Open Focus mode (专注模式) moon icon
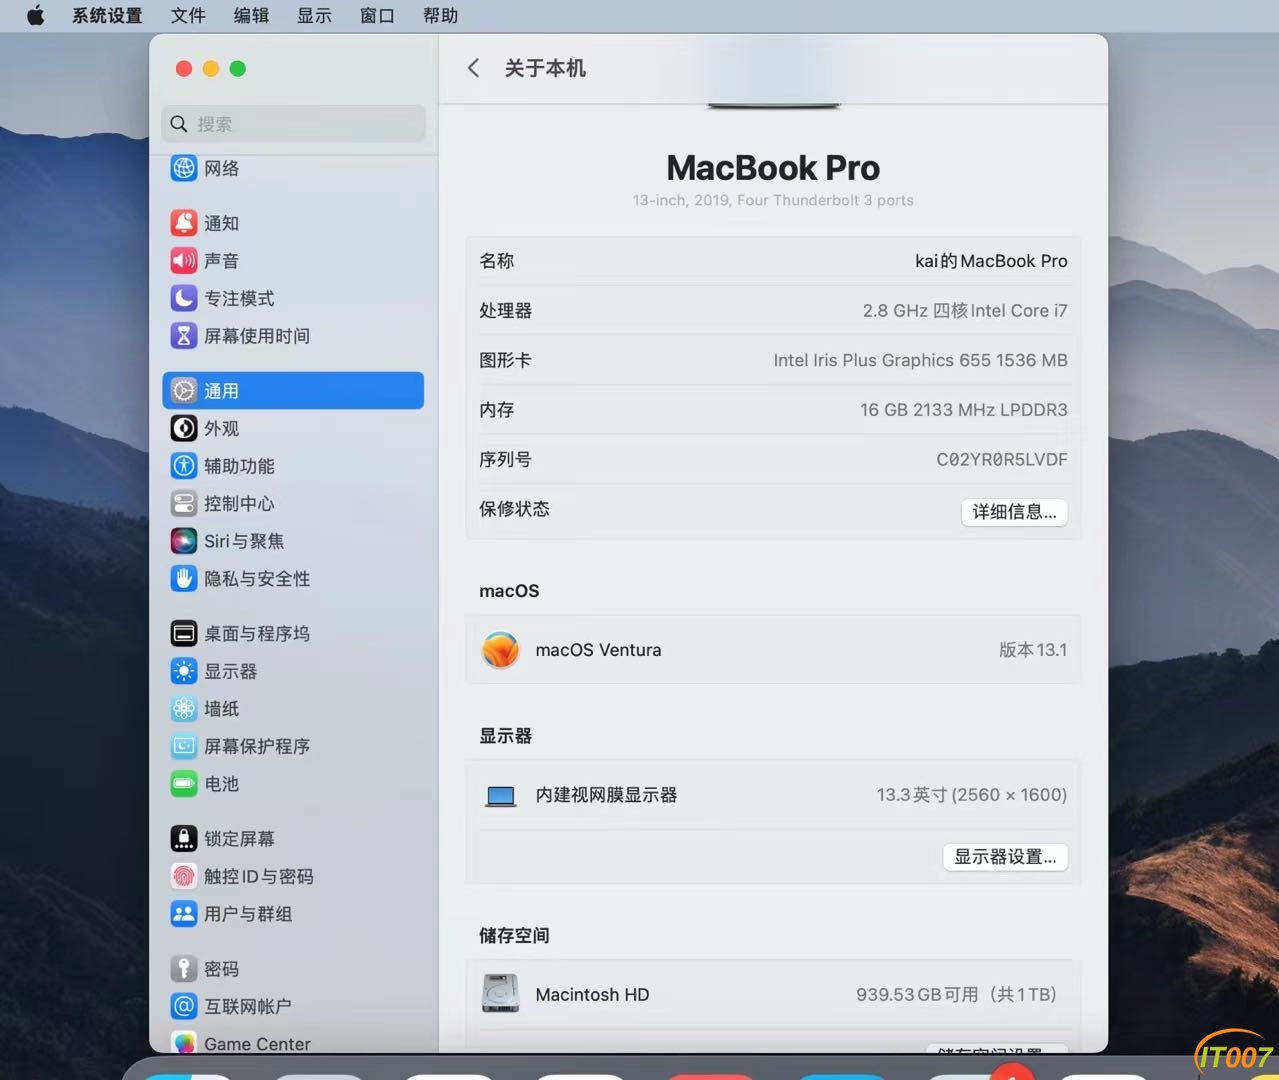 pos(184,298)
